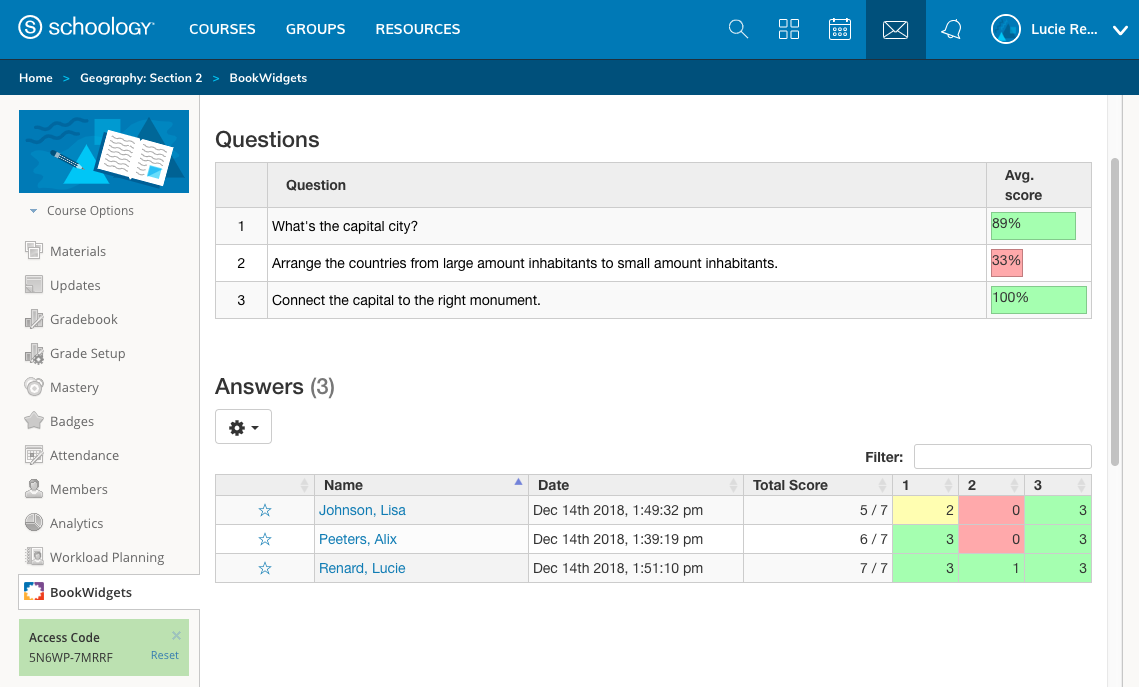Screen dimensions: 1139x687
Task: Click the Gradebook sidebar icon
Action: (x=34, y=319)
